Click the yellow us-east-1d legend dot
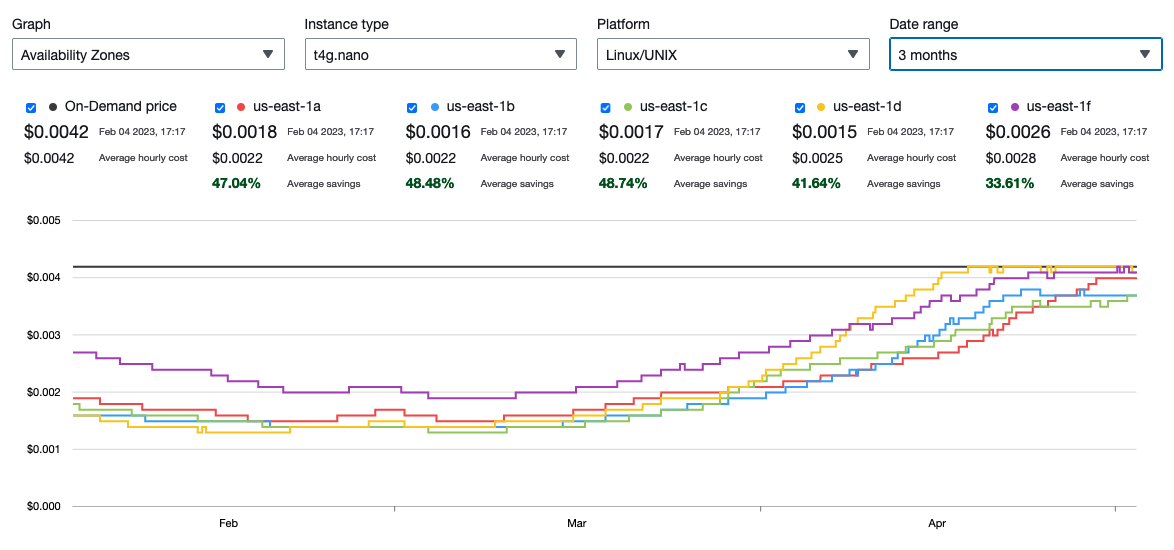The height and width of the screenshot is (550, 1174). [821, 107]
